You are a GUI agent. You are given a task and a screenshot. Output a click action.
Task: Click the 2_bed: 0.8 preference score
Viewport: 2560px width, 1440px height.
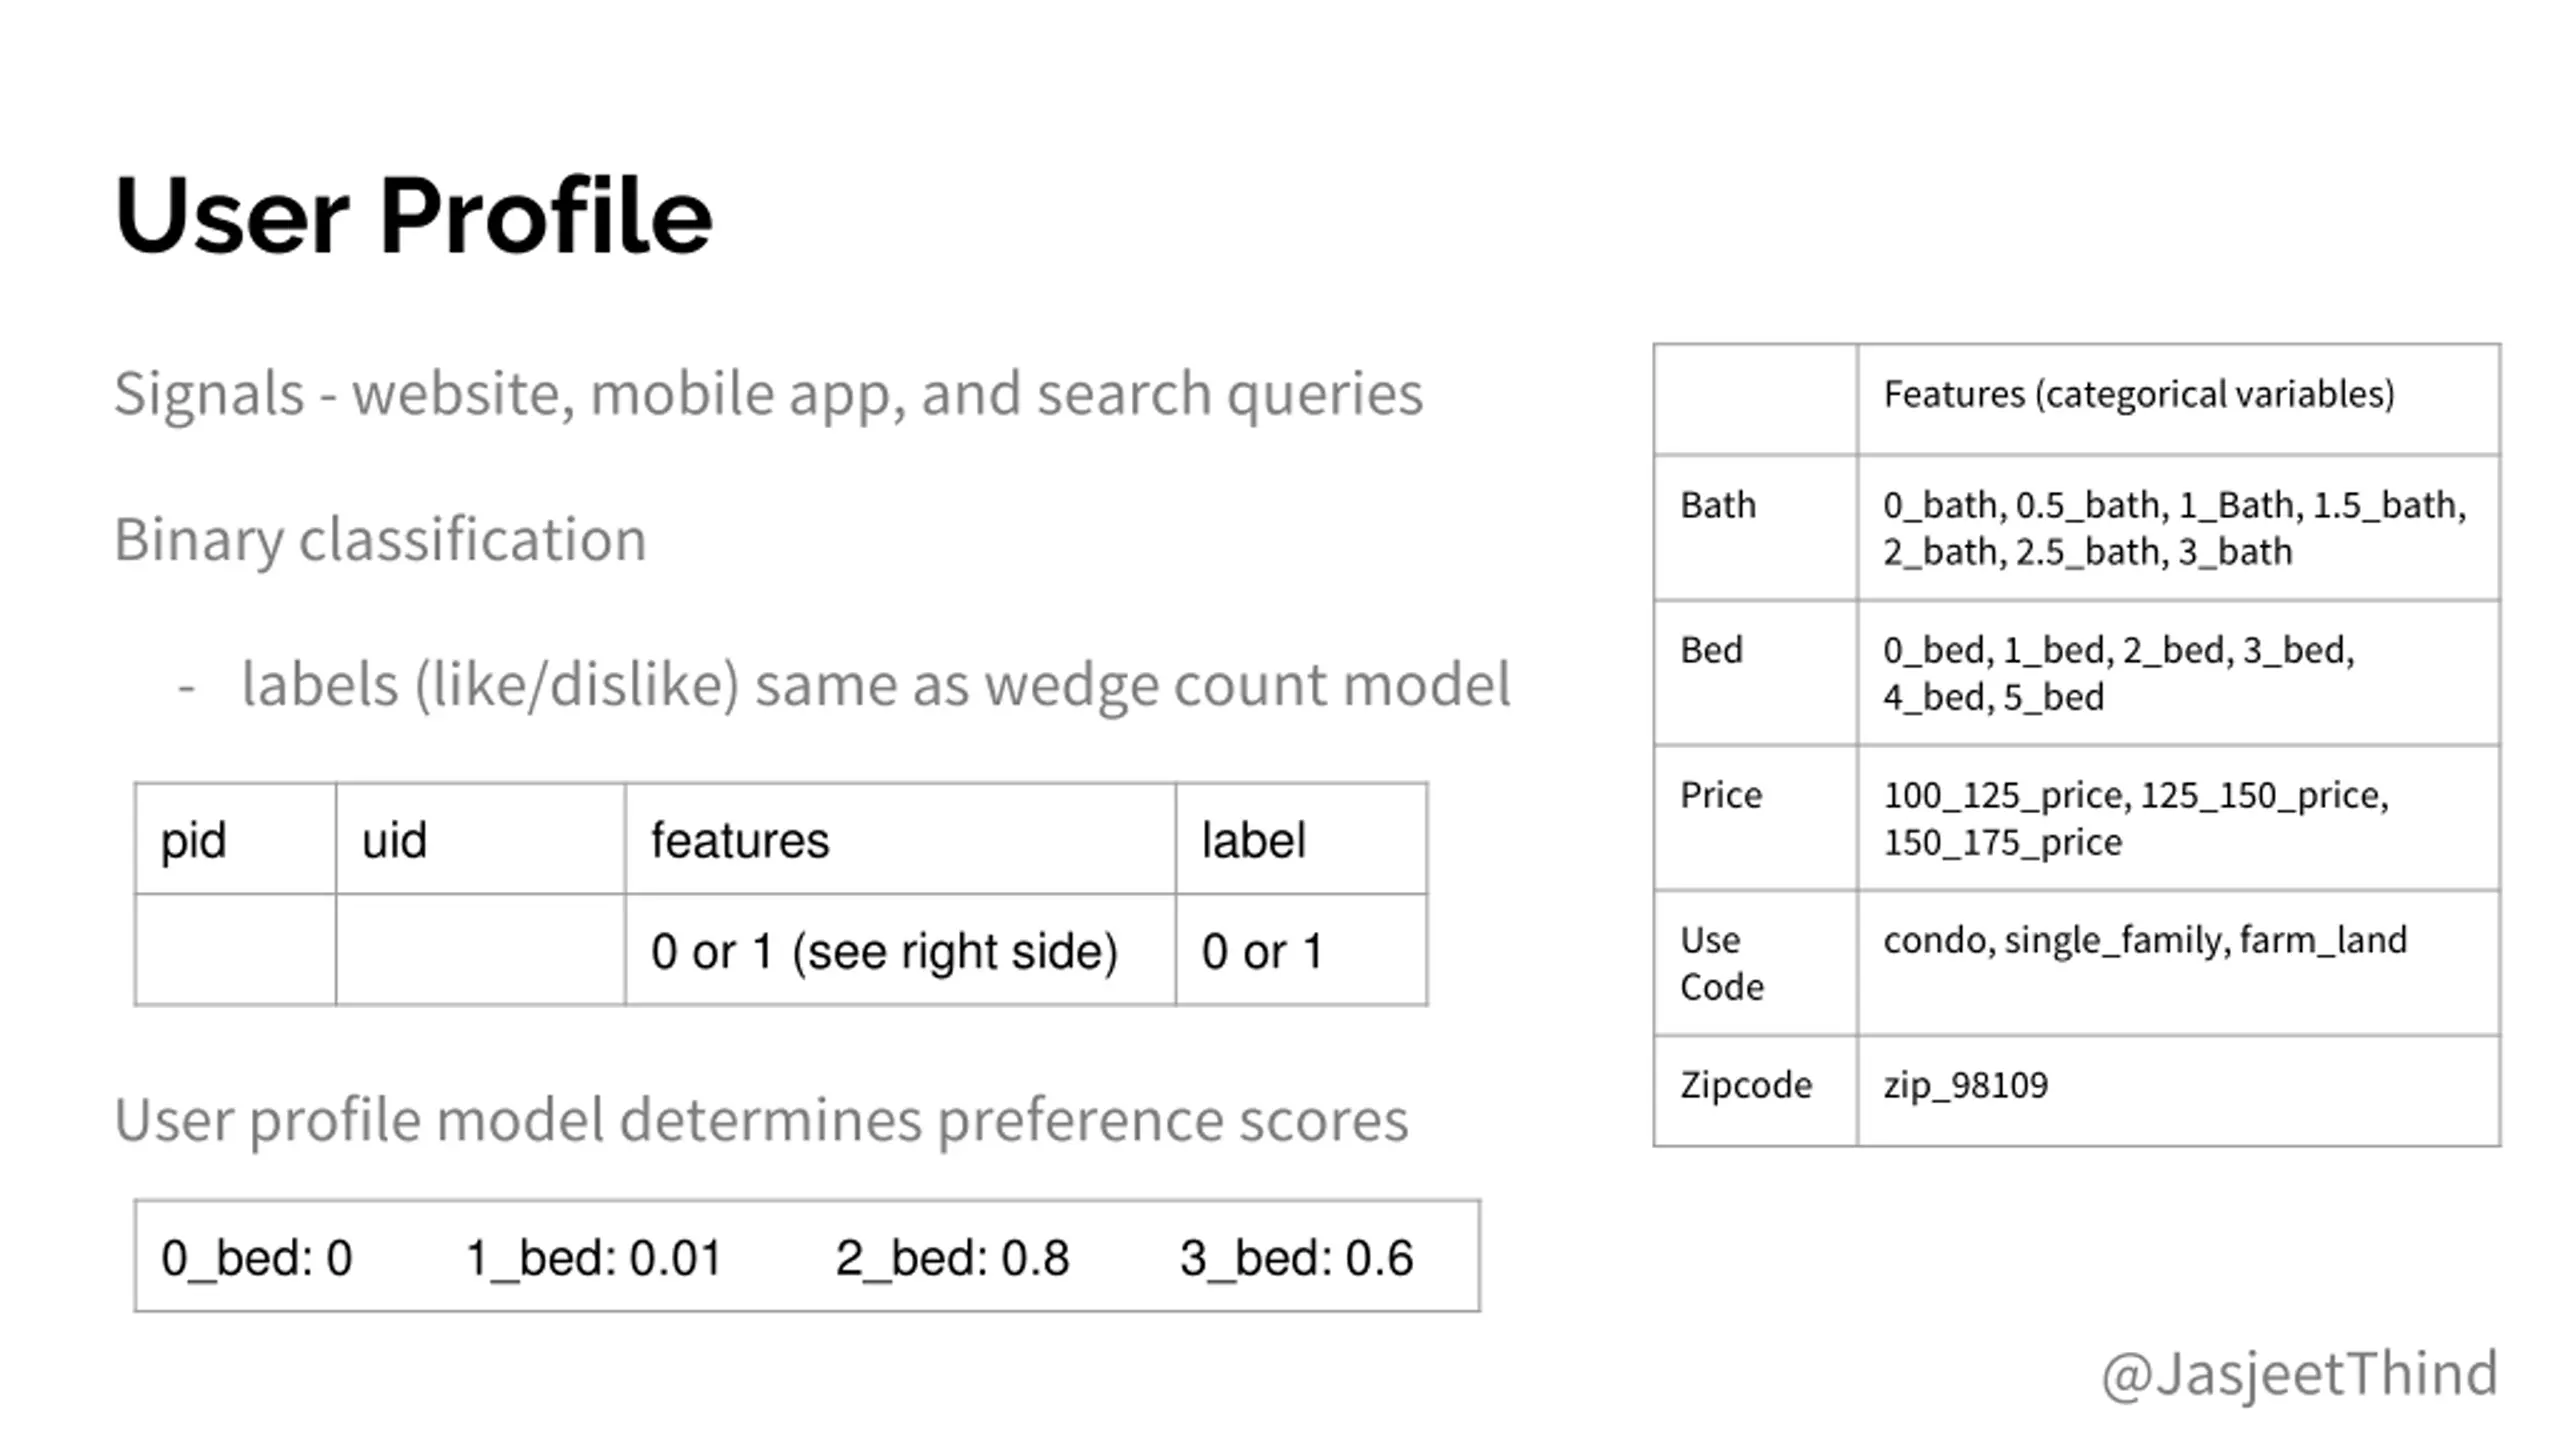pos(952,1258)
